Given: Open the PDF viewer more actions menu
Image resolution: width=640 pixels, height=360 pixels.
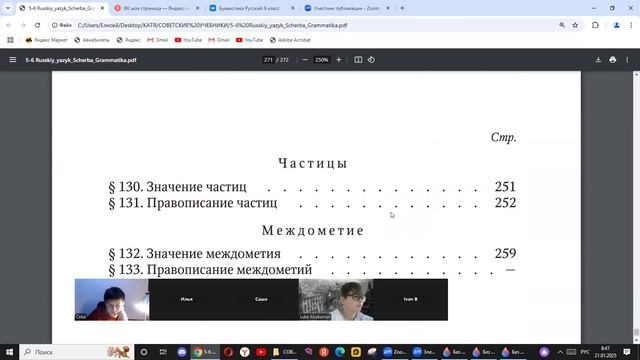Looking at the screenshot, I should pos(627,60).
